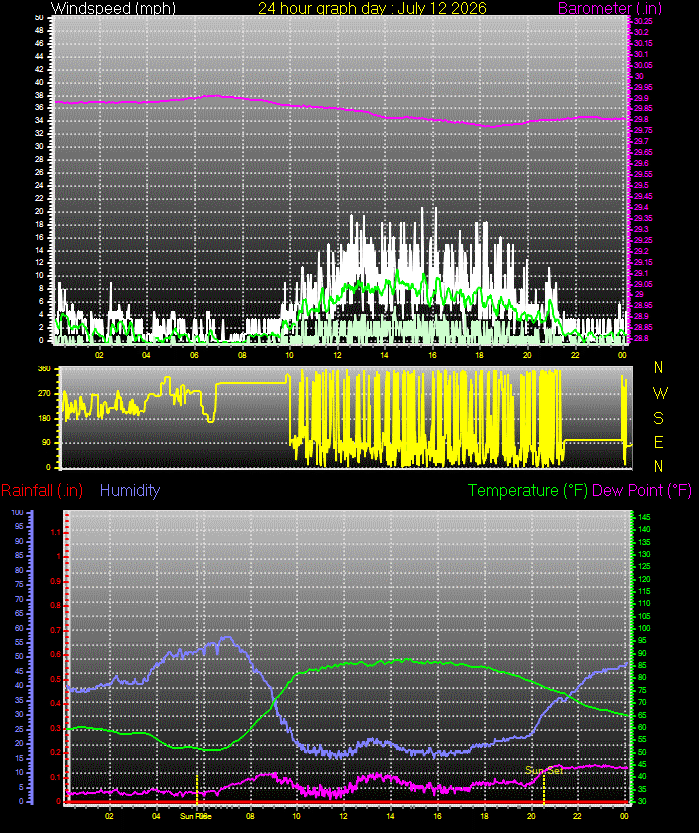This screenshot has width=699, height=833.
Task: Click hour '22' on the windspeed chart axis
Action: coord(575,355)
